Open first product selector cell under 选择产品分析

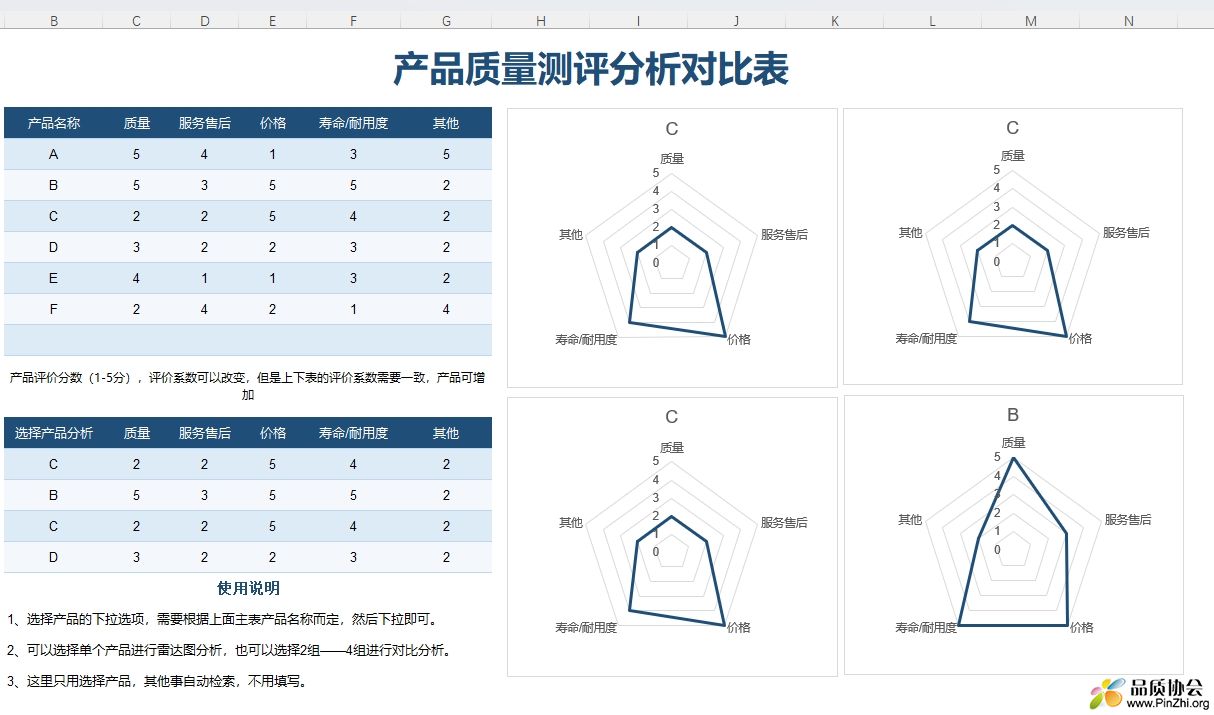pyautogui.click(x=54, y=464)
